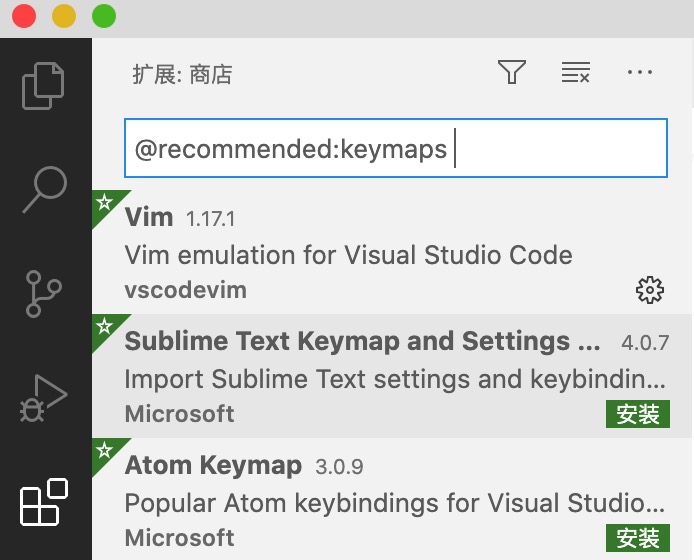Image resolution: width=694 pixels, height=560 pixels.
Task: Click the recommended star badge on Vim
Action: (105, 203)
